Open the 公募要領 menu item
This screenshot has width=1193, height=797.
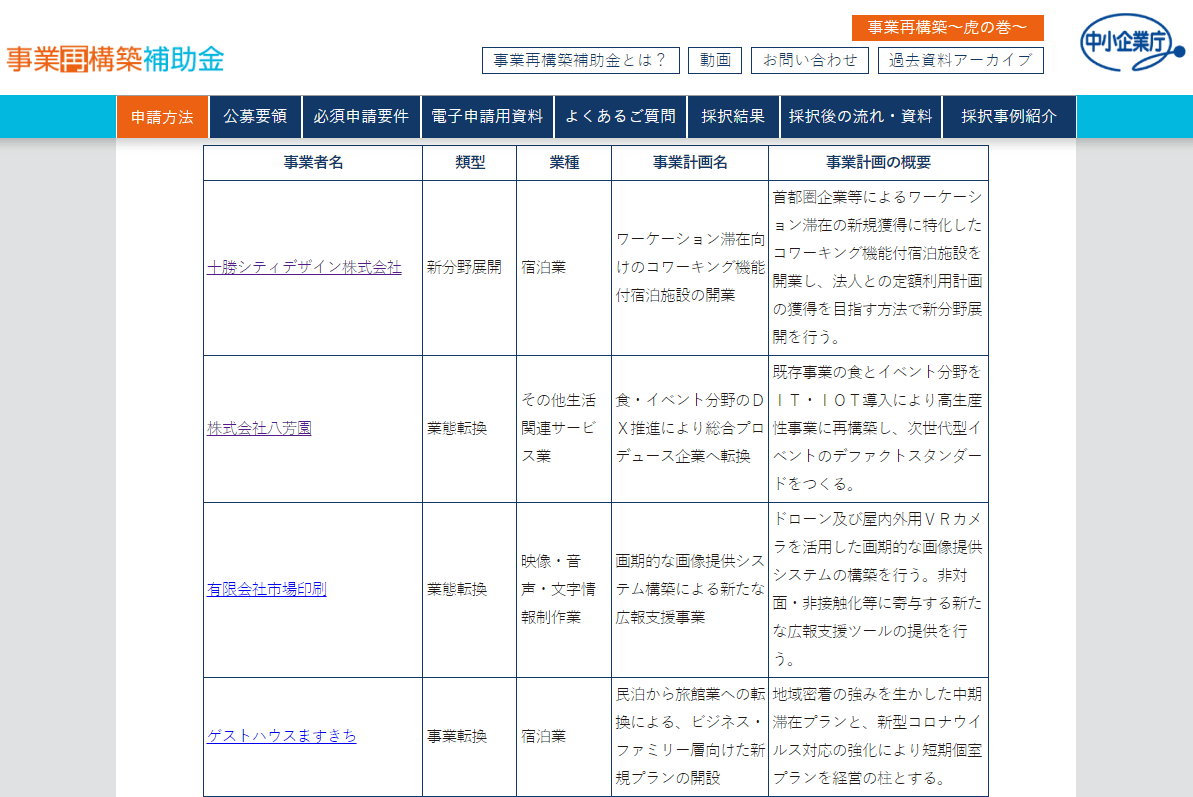coord(255,116)
